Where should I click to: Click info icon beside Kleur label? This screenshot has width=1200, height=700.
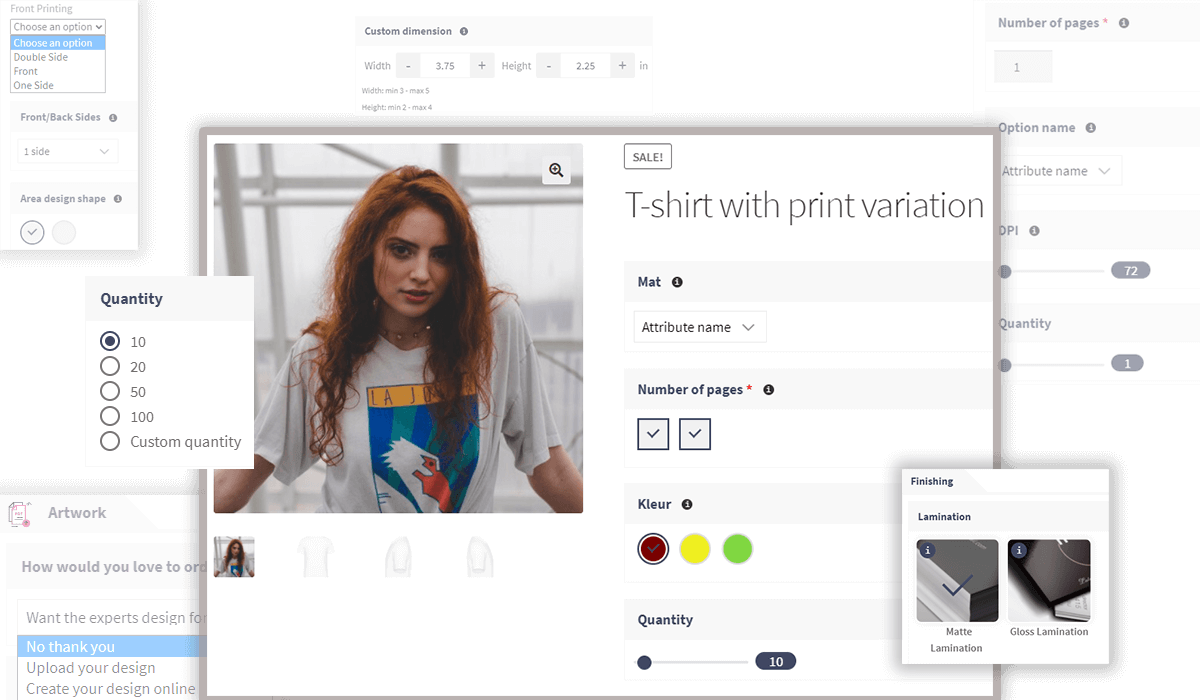[x=687, y=505]
